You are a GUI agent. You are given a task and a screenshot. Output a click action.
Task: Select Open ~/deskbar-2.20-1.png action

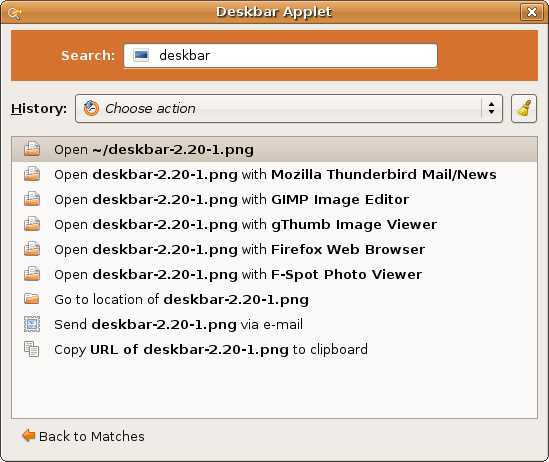pyautogui.click(x=274, y=149)
